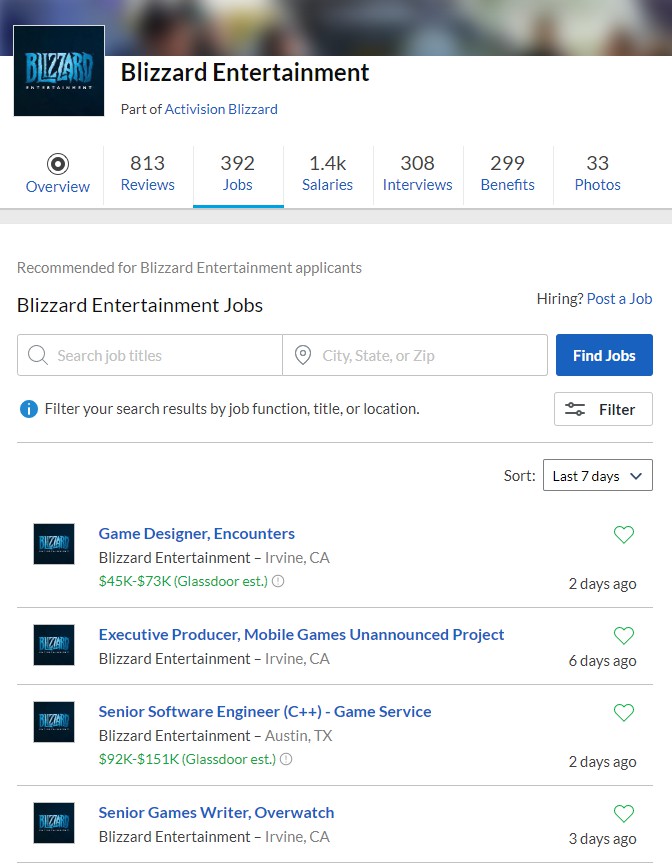Image resolution: width=672 pixels, height=864 pixels.
Task: Open the Salaries tab
Action: [x=328, y=173]
